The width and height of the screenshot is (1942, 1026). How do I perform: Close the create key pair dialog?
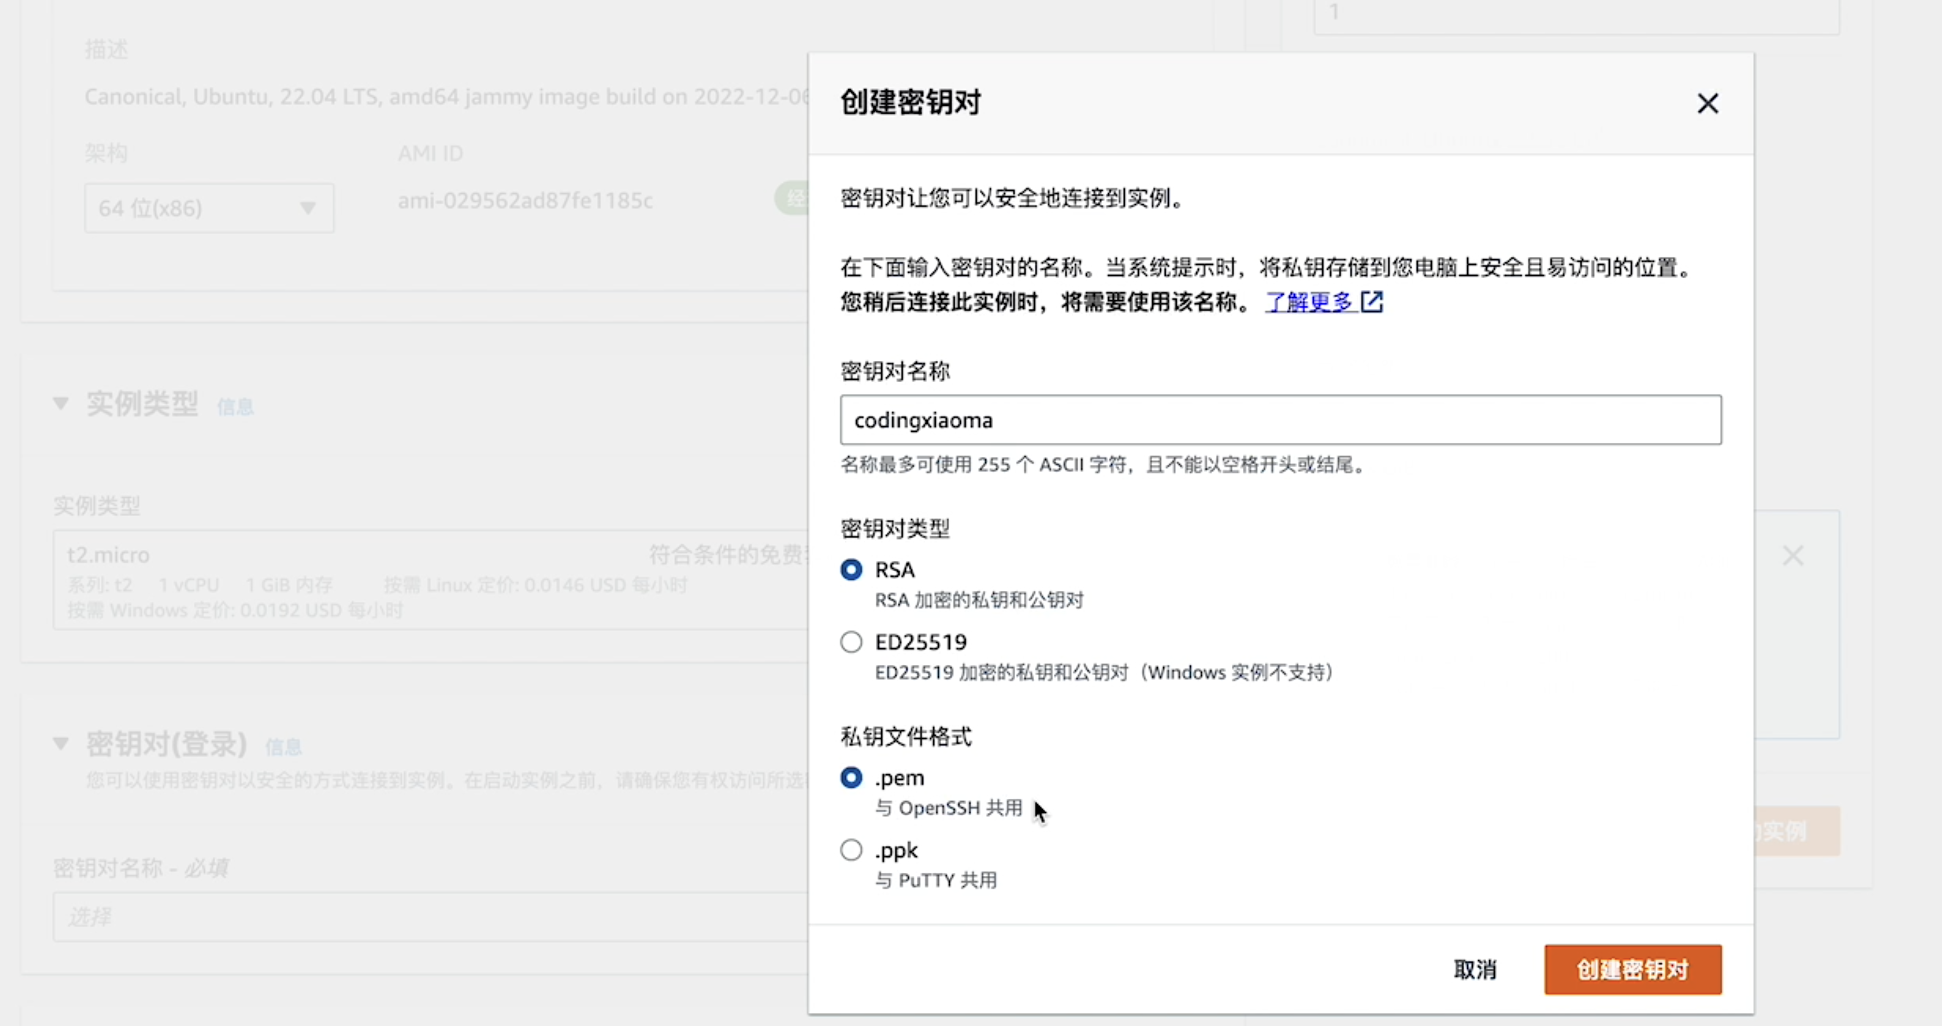pos(1707,104)
